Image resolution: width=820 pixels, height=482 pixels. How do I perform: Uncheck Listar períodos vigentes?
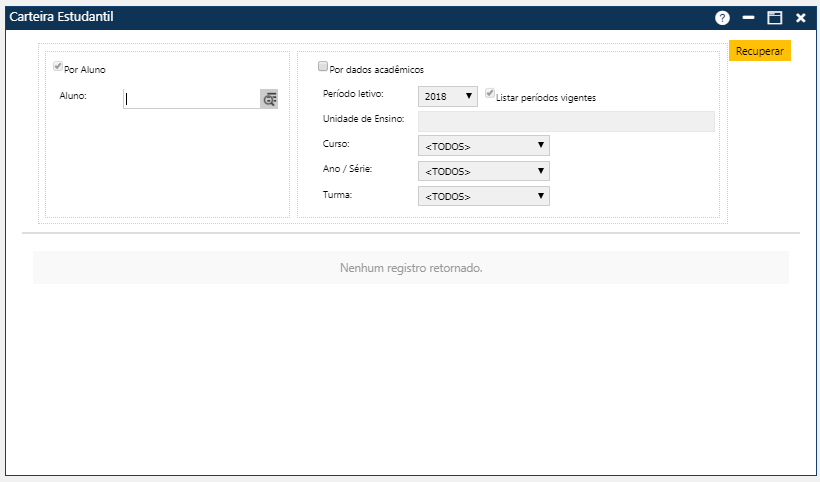(490, 94)
